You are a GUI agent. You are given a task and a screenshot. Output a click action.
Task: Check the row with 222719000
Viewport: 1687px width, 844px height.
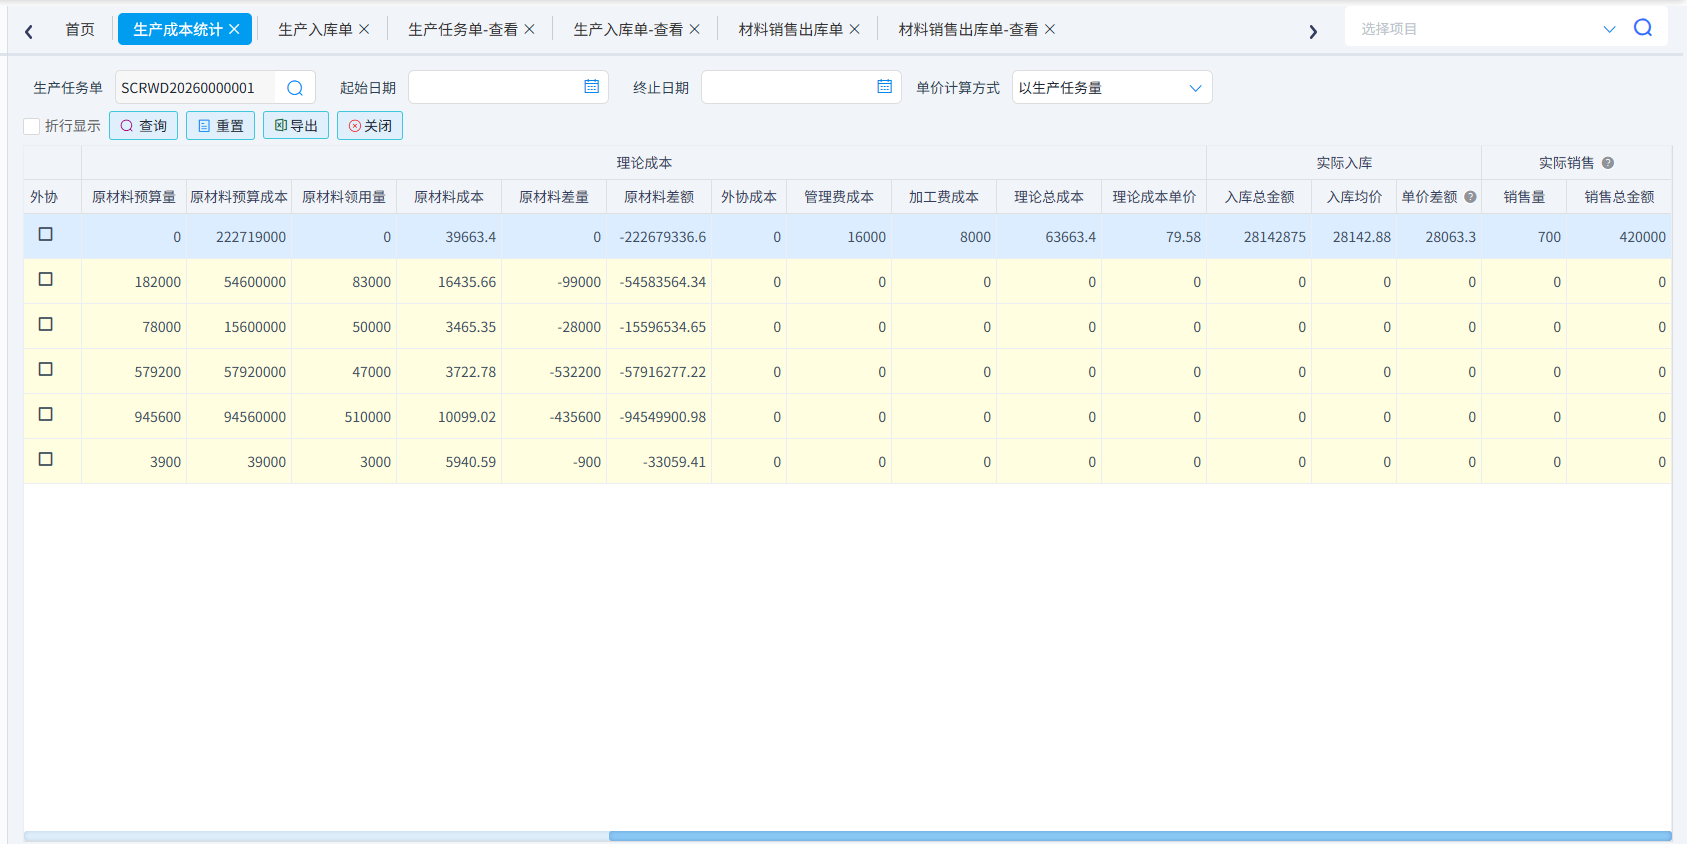tap(45, 234)
